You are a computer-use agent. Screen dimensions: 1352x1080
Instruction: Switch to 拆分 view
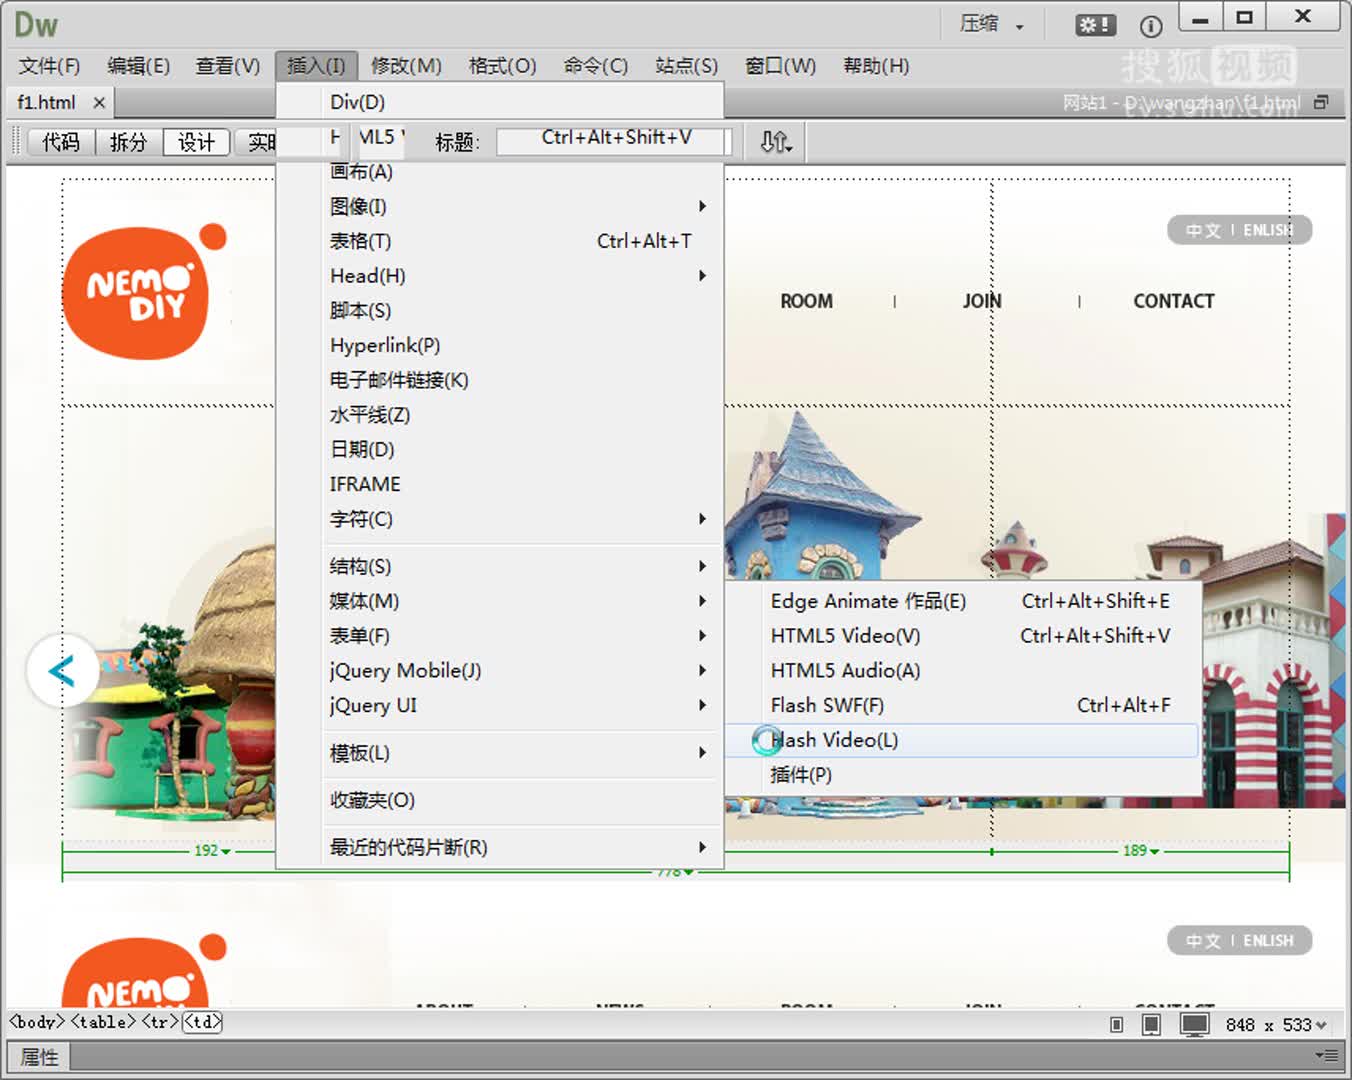[128, 142]
